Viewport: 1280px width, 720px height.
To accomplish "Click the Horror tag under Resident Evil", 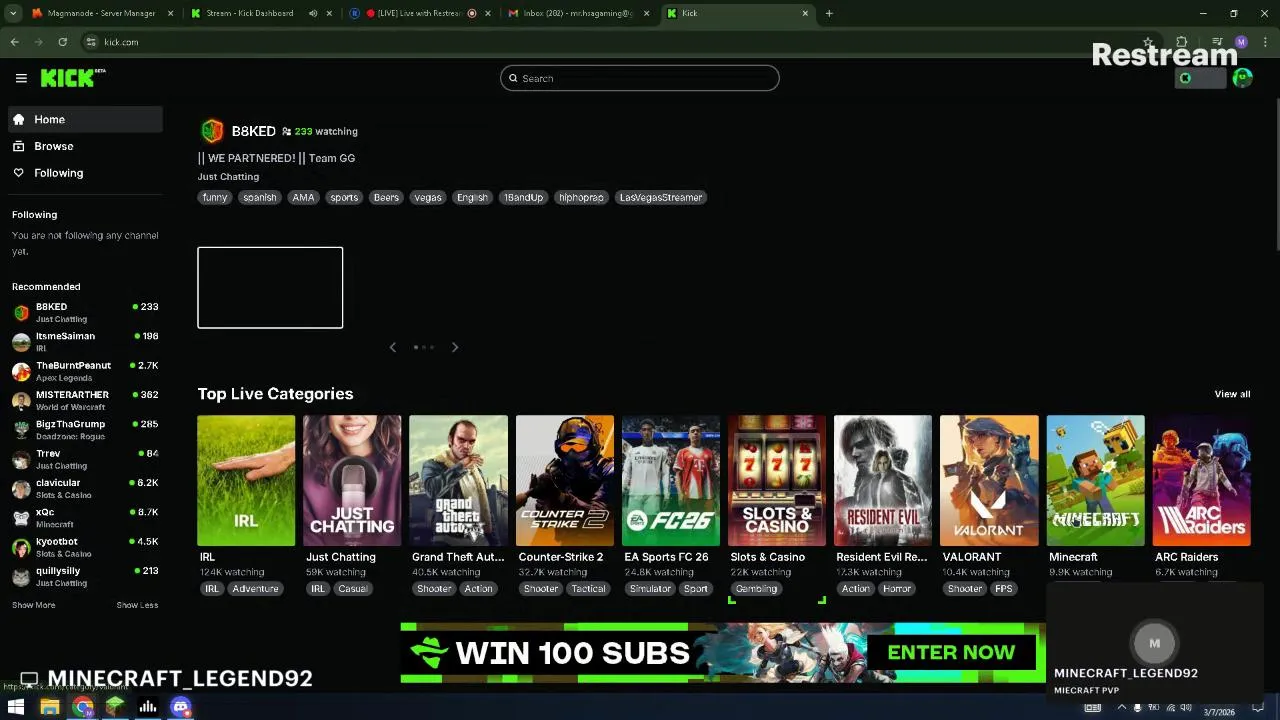I will [x=897, y=589].
